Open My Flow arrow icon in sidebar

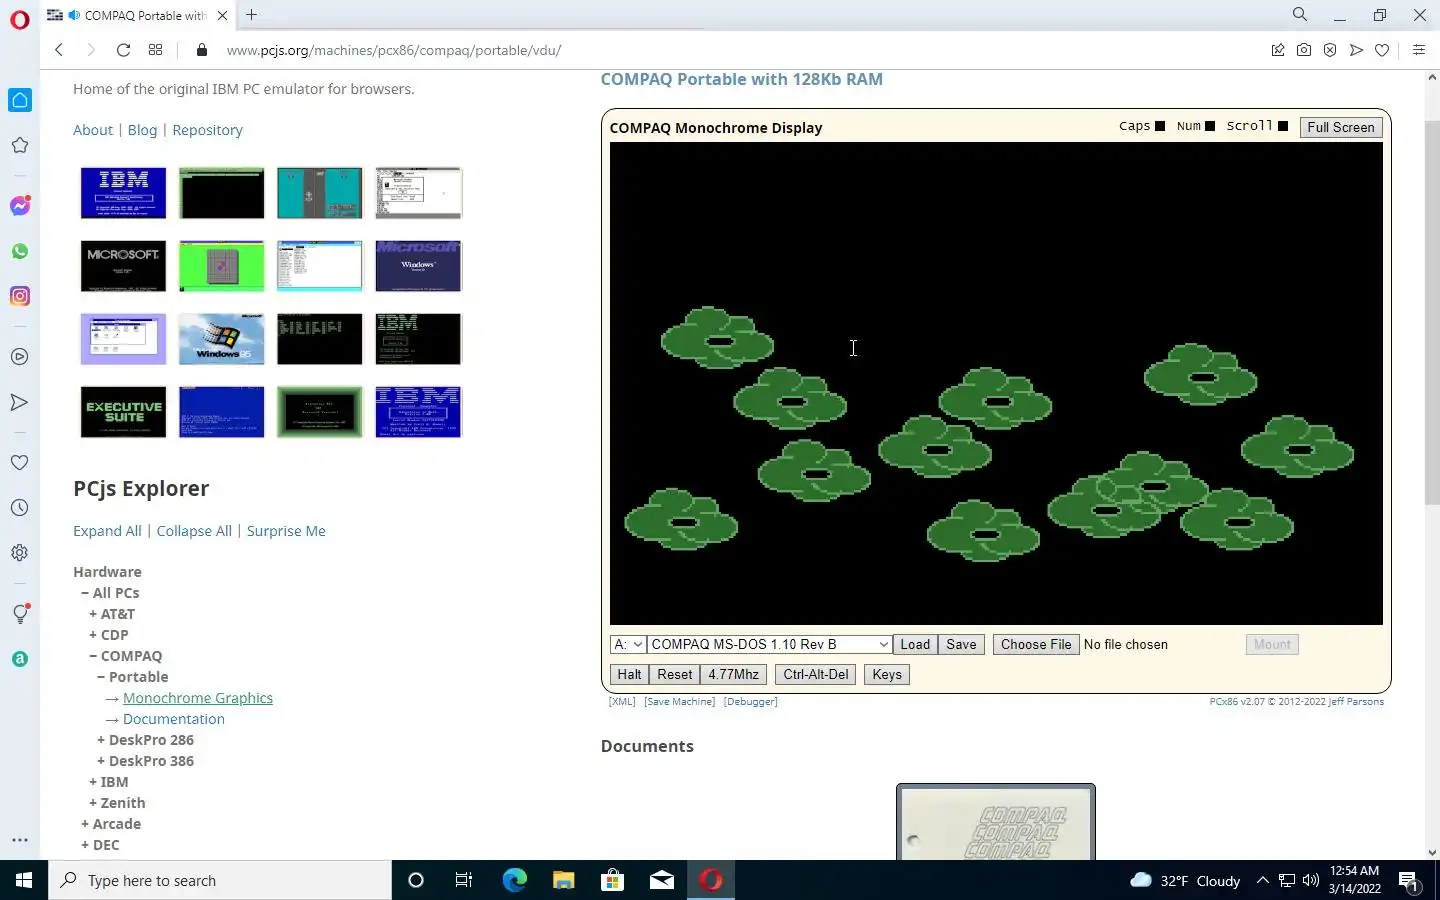tap(19, 402)
